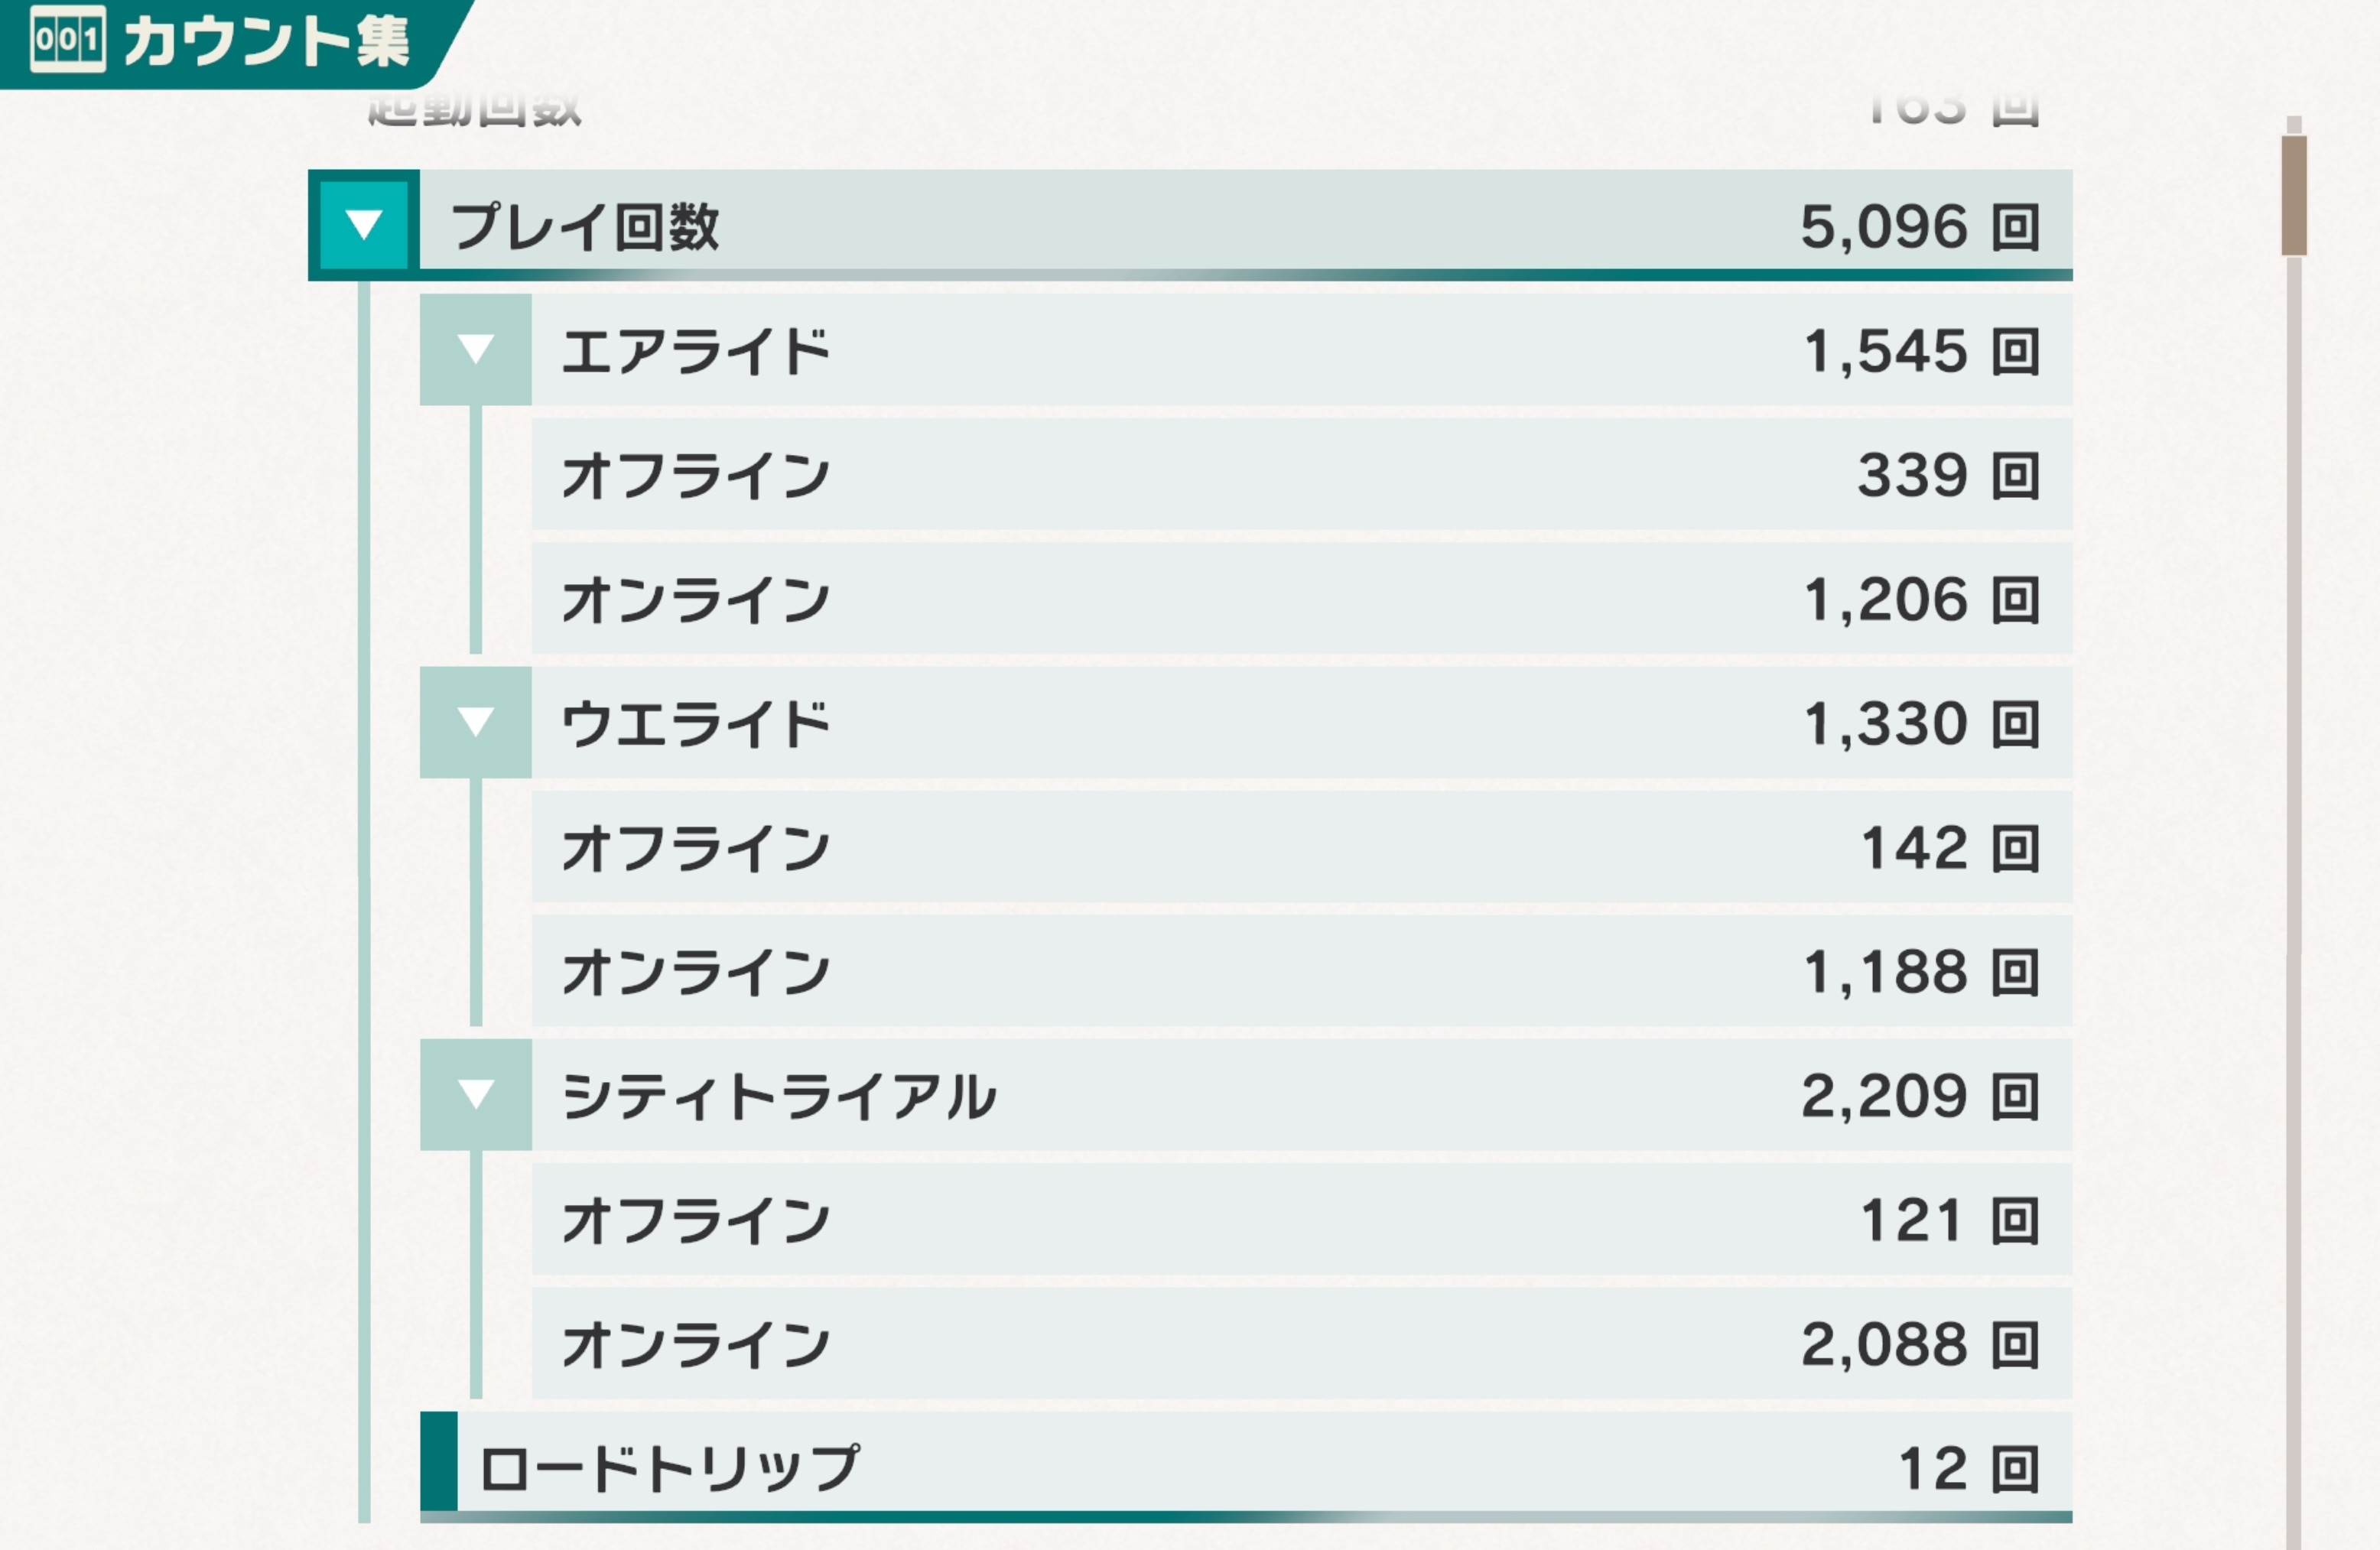Select the プレイ回数 row label
2380x1550 pixels.
pos(585,226)
